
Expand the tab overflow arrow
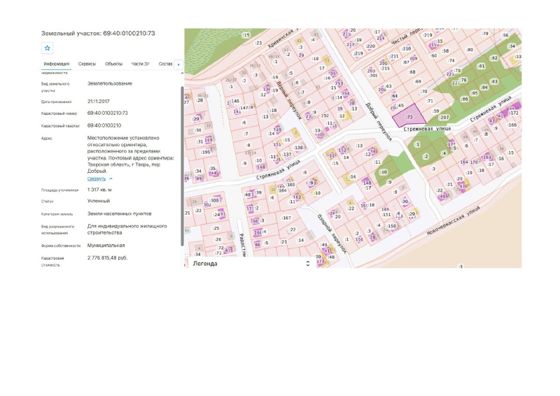point(179,65)
